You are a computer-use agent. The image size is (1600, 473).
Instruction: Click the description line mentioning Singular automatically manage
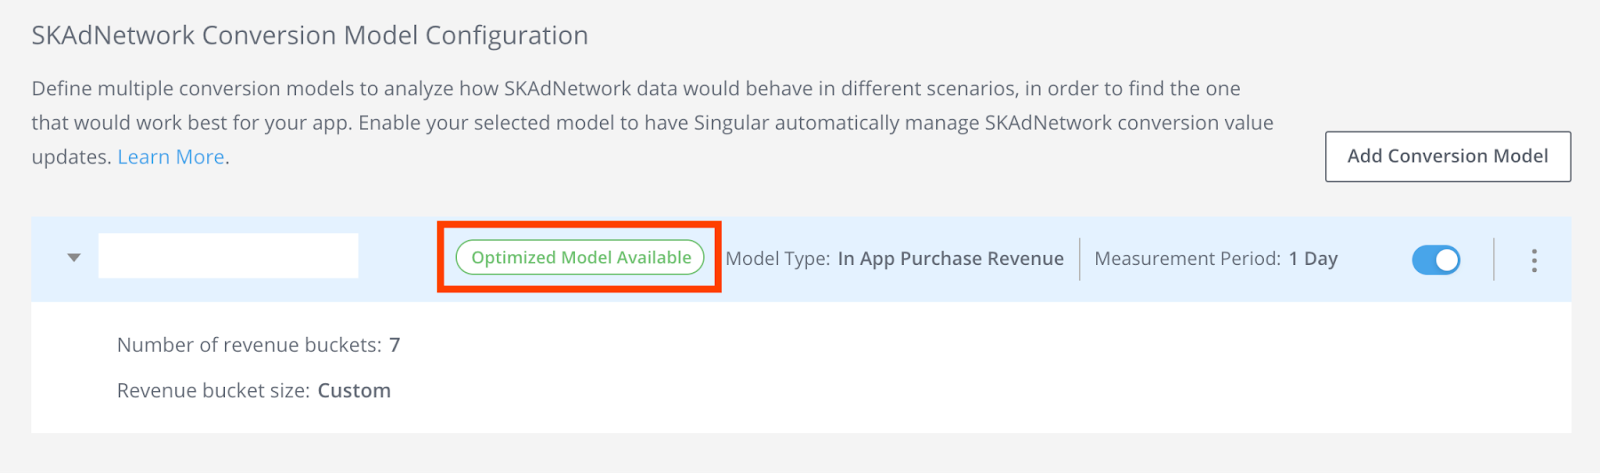[652, 123]
